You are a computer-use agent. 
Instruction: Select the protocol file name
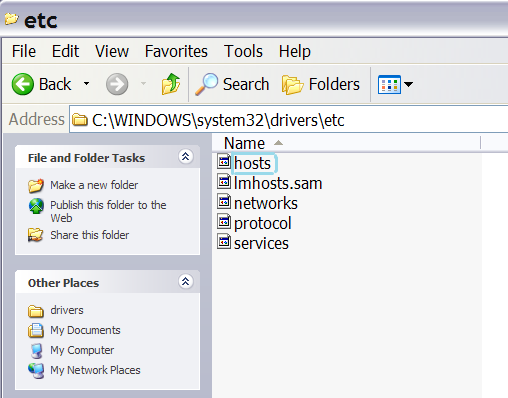click(263, 224)
